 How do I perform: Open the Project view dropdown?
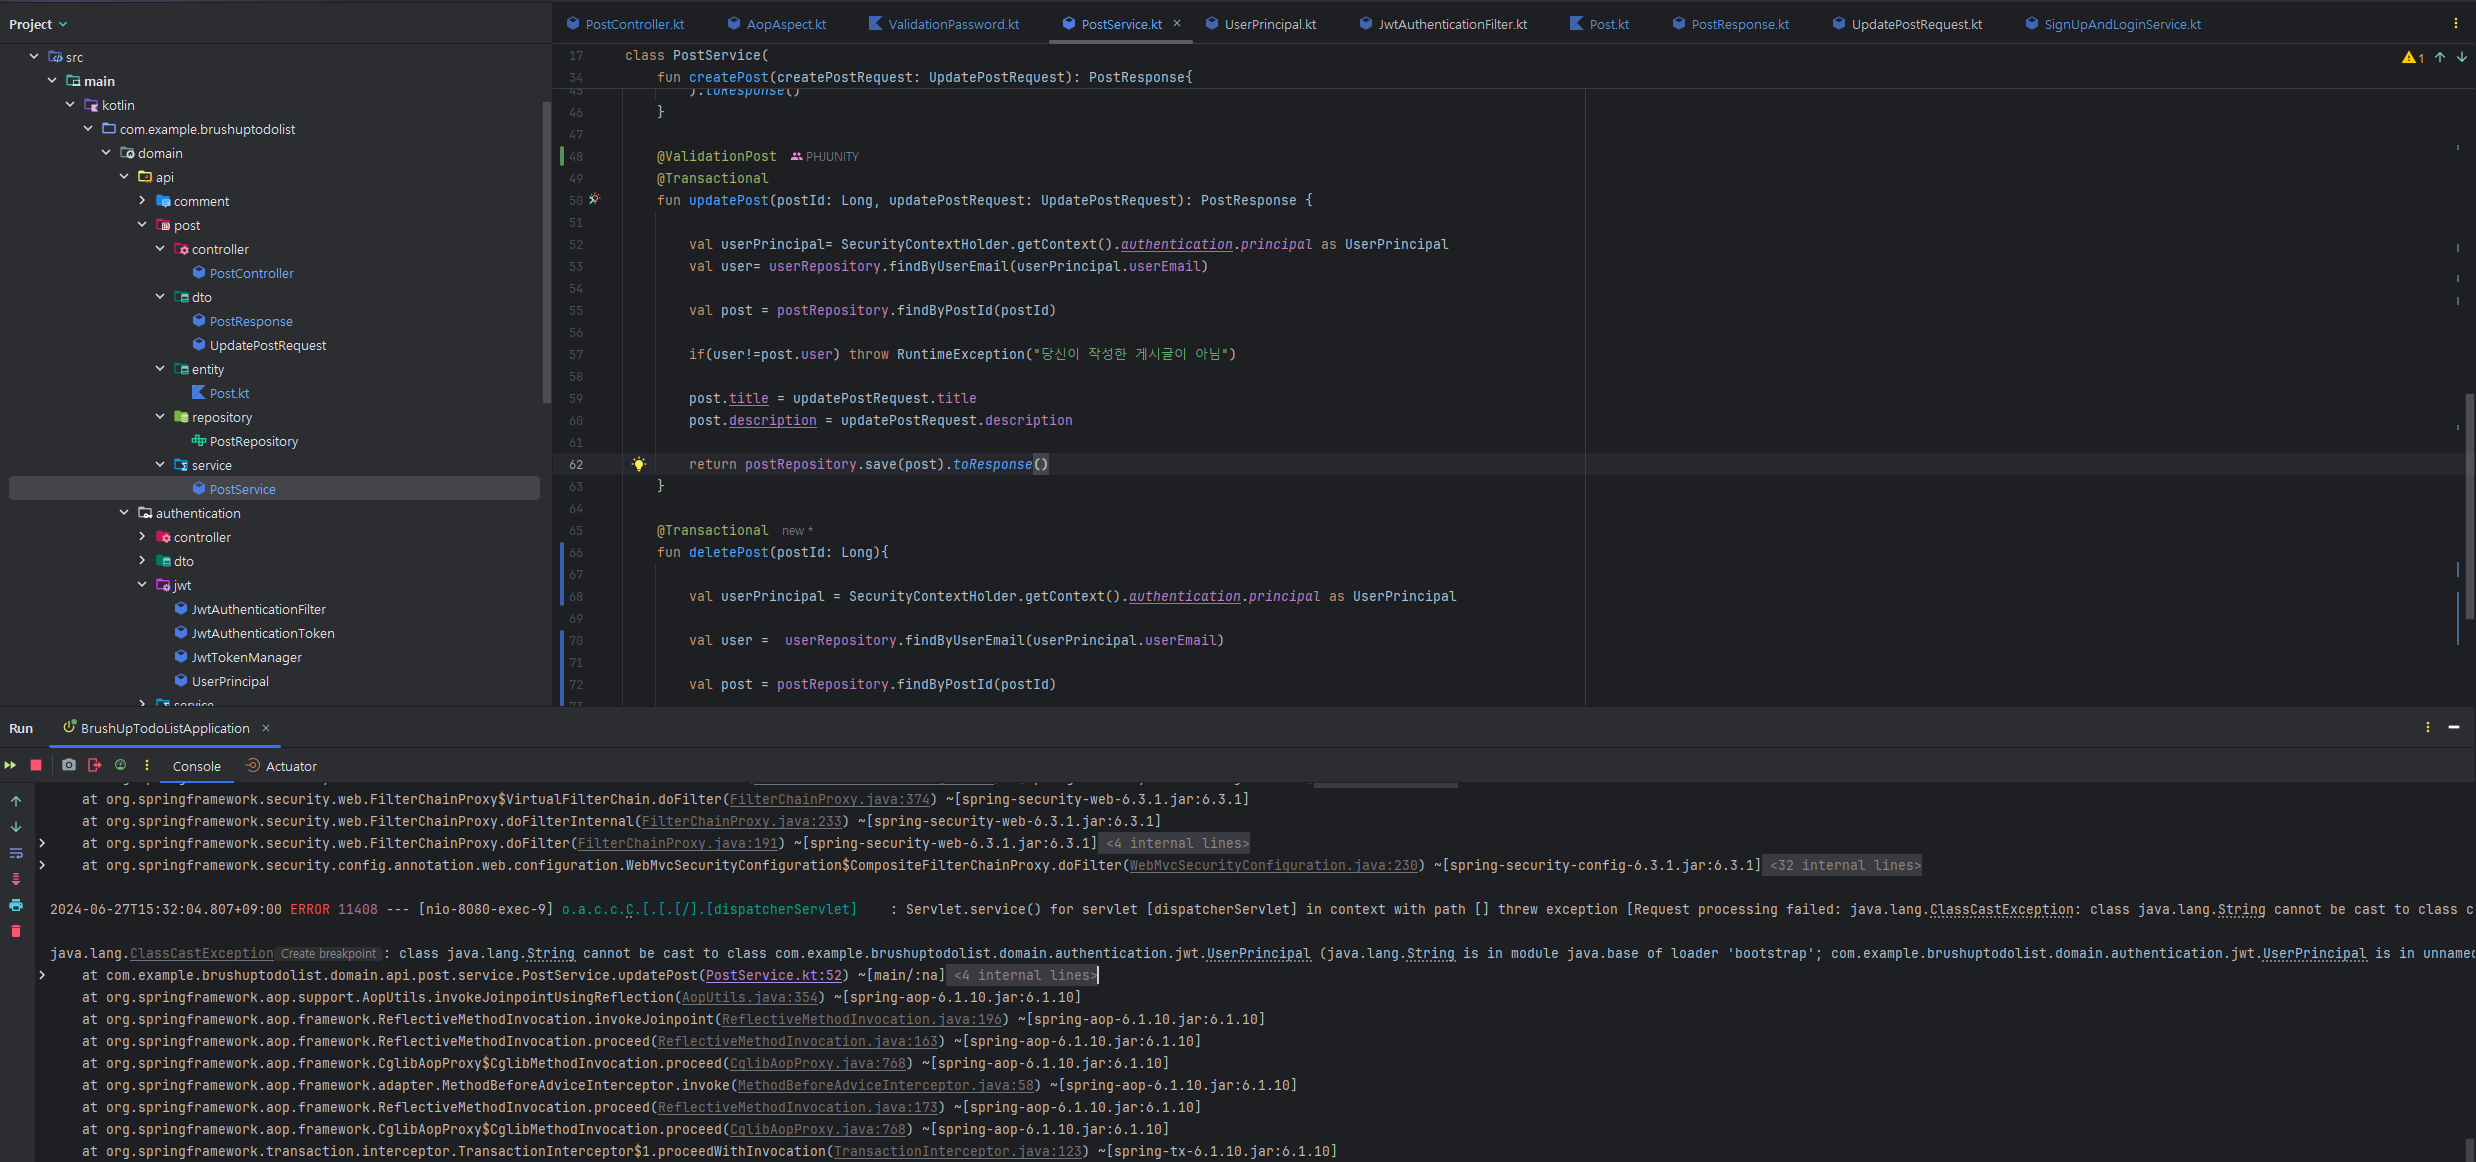point(38,24)
